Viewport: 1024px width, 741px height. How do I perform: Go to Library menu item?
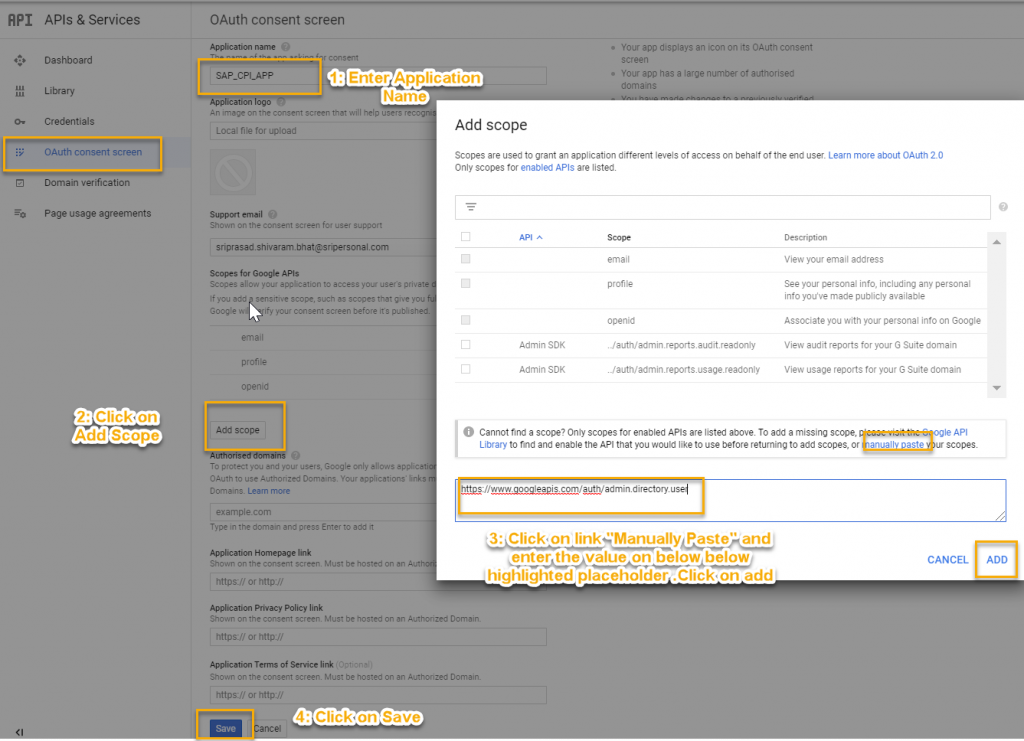[x=59, y=91]
